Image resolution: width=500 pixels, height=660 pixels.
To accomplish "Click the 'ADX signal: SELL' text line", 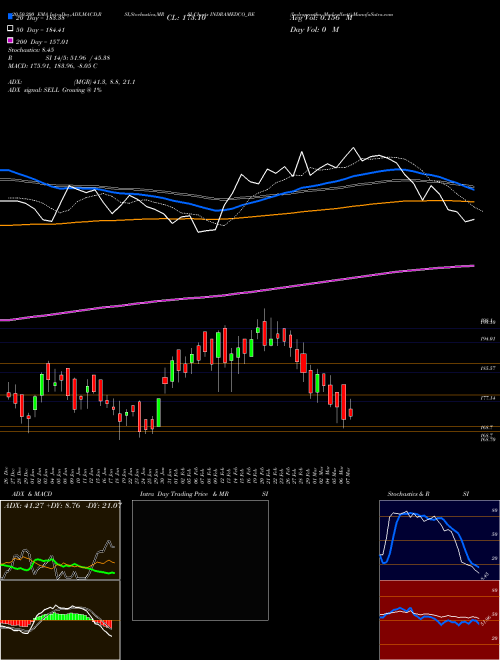I will click(55, 90).
